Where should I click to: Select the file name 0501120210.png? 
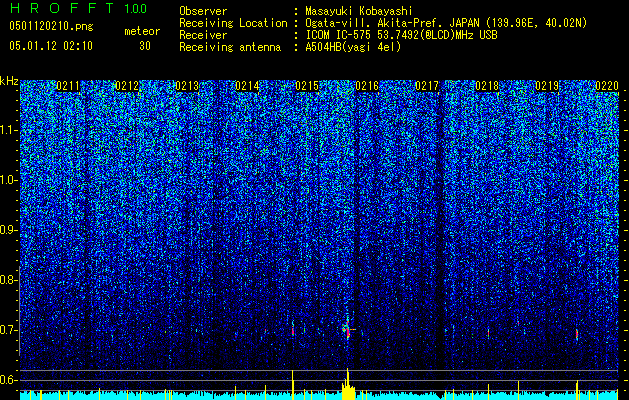[51, 26]
